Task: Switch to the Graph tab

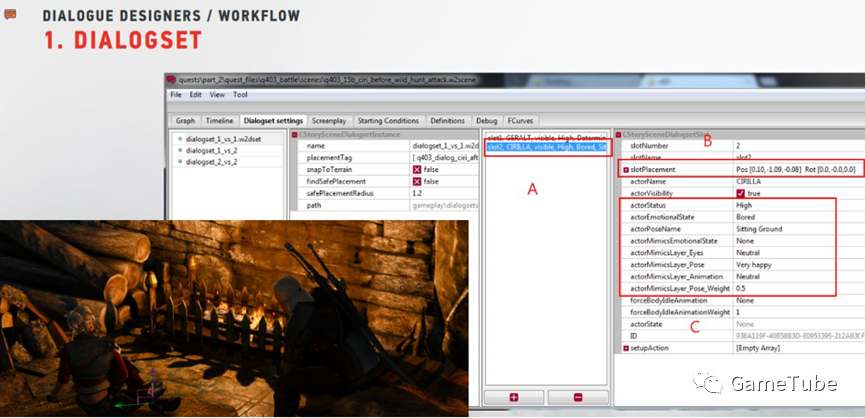Action: pos(185,121)
